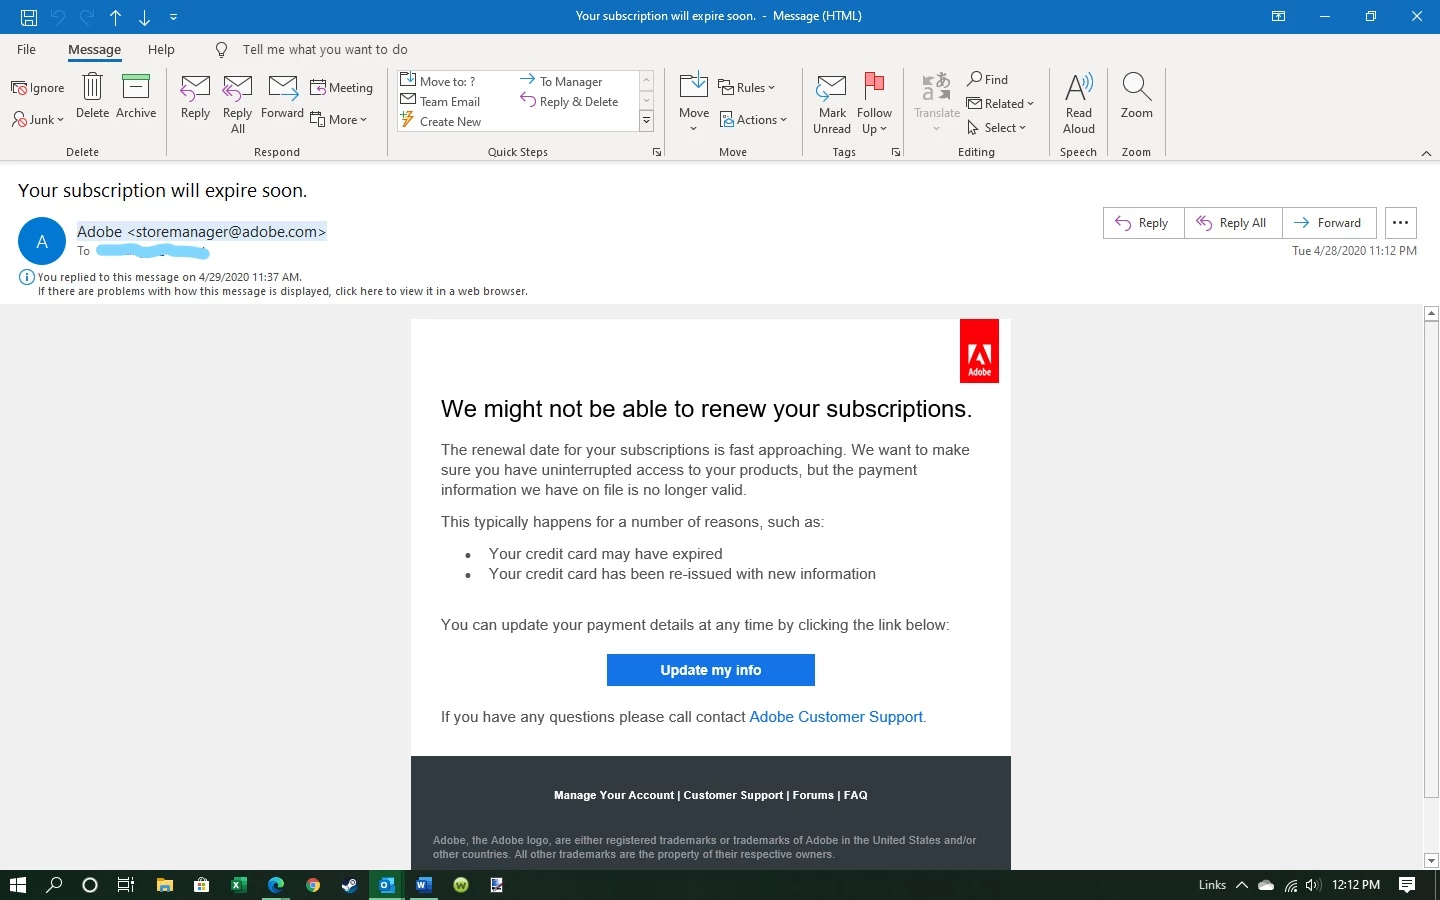This screenshot has width=1440, height=900.
Task: Click Reply in the ribbon
Action: click(x=195, y=98)
